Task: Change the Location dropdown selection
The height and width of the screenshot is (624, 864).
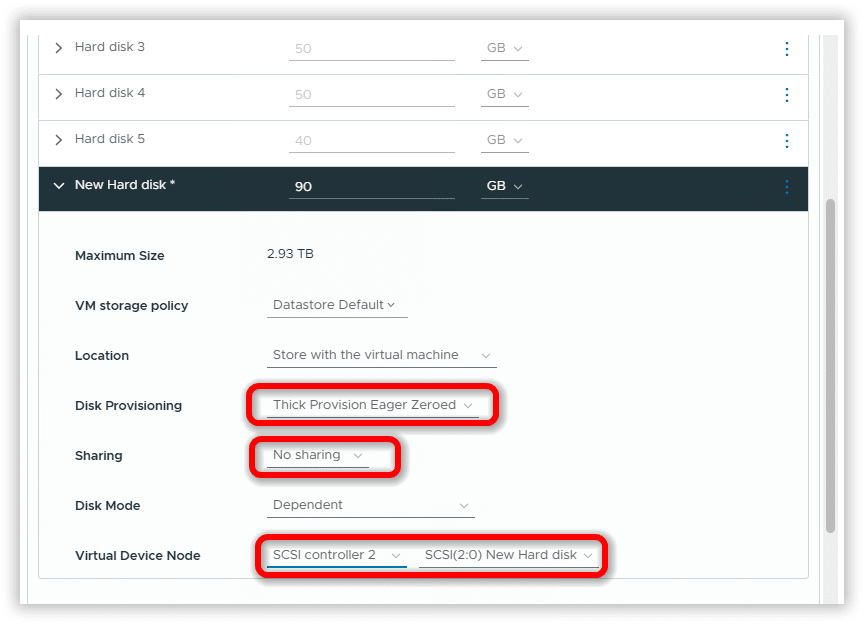Action: [x=381, y=355]
